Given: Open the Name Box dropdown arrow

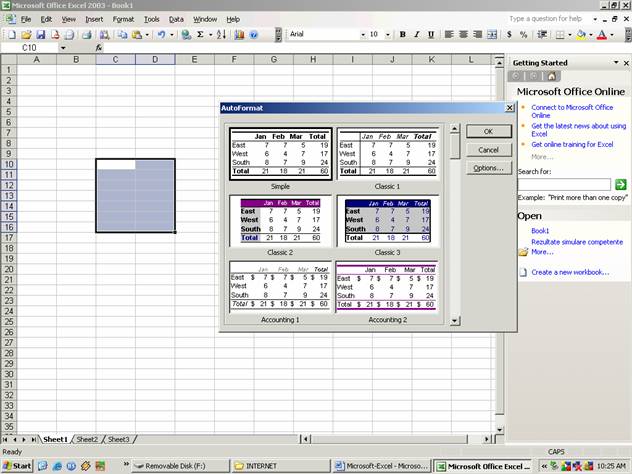Looking at the screenshot, I should 63,48.
